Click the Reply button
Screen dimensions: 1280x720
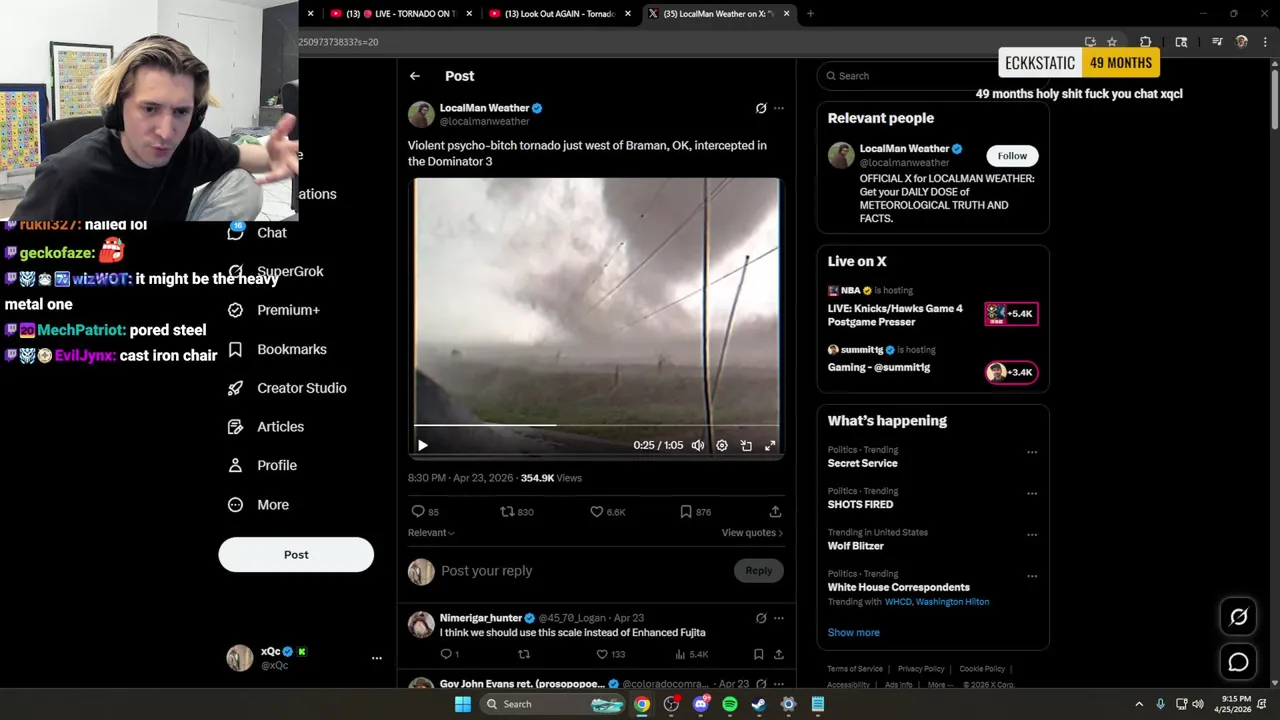click(x=759, y=571)
